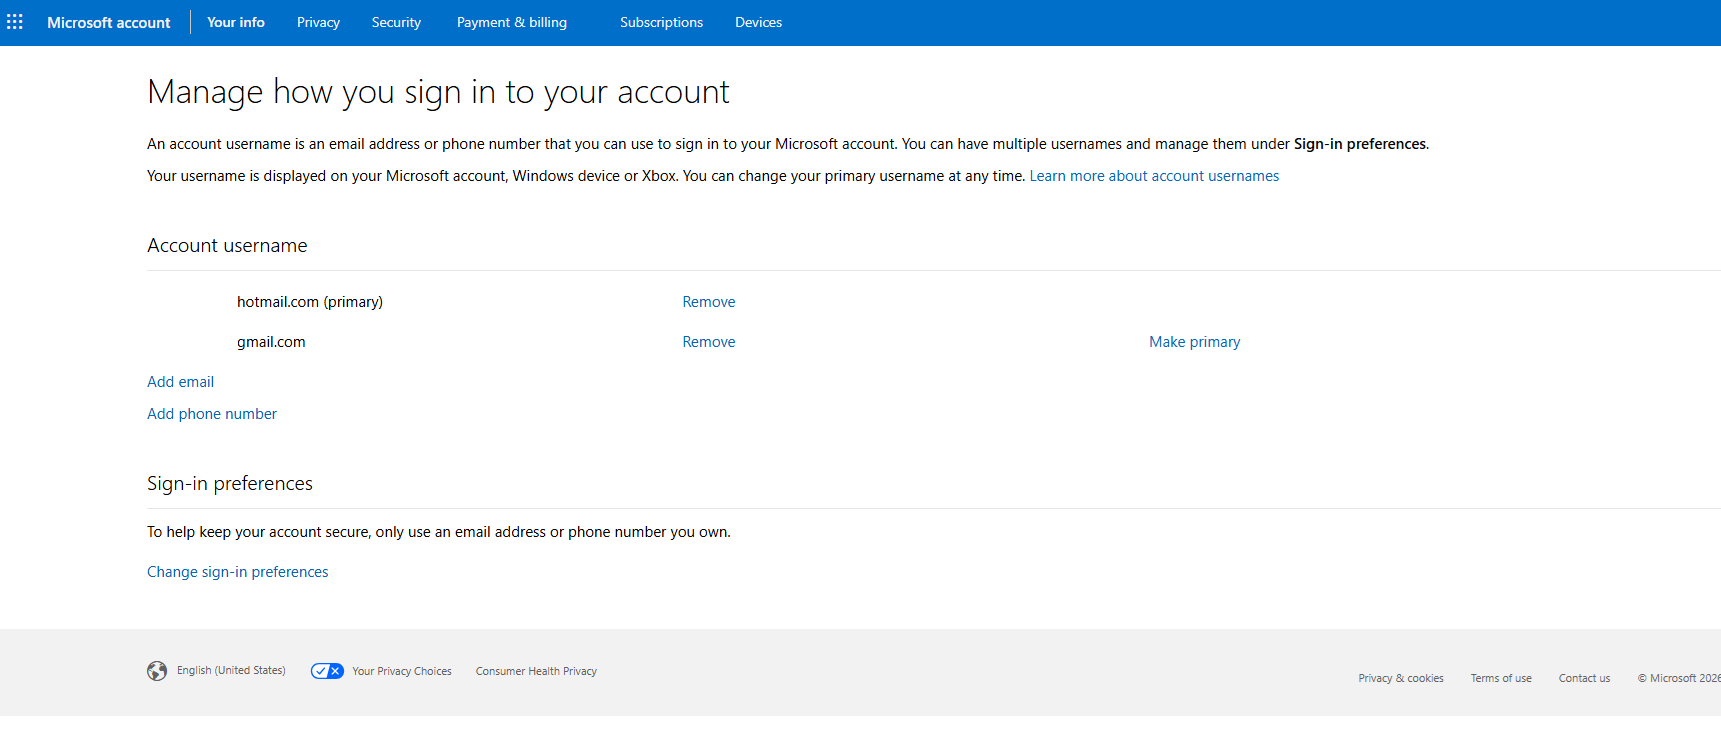This screenshot has width=1721, height=738.
Task: Open the app launcher grid icon
Action: click(15, 22)
